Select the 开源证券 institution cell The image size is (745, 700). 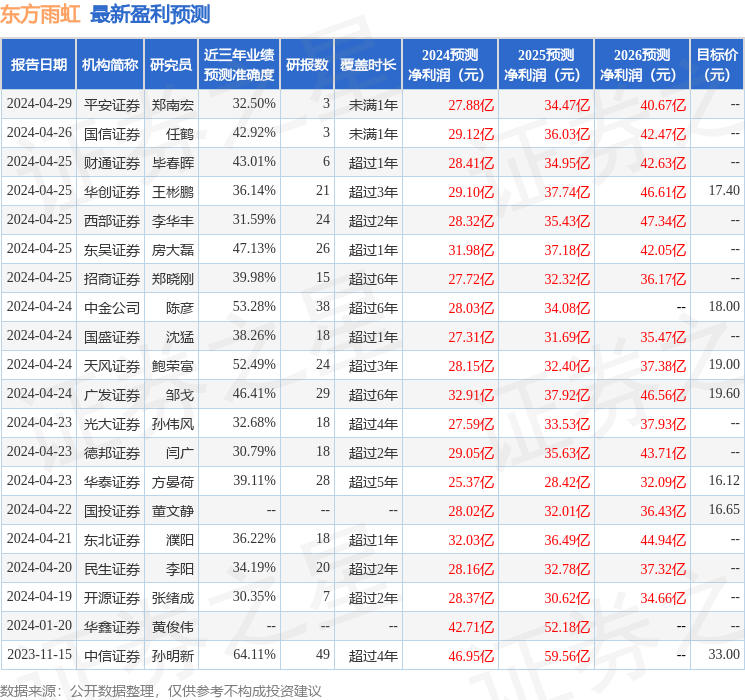coord(112,597)
